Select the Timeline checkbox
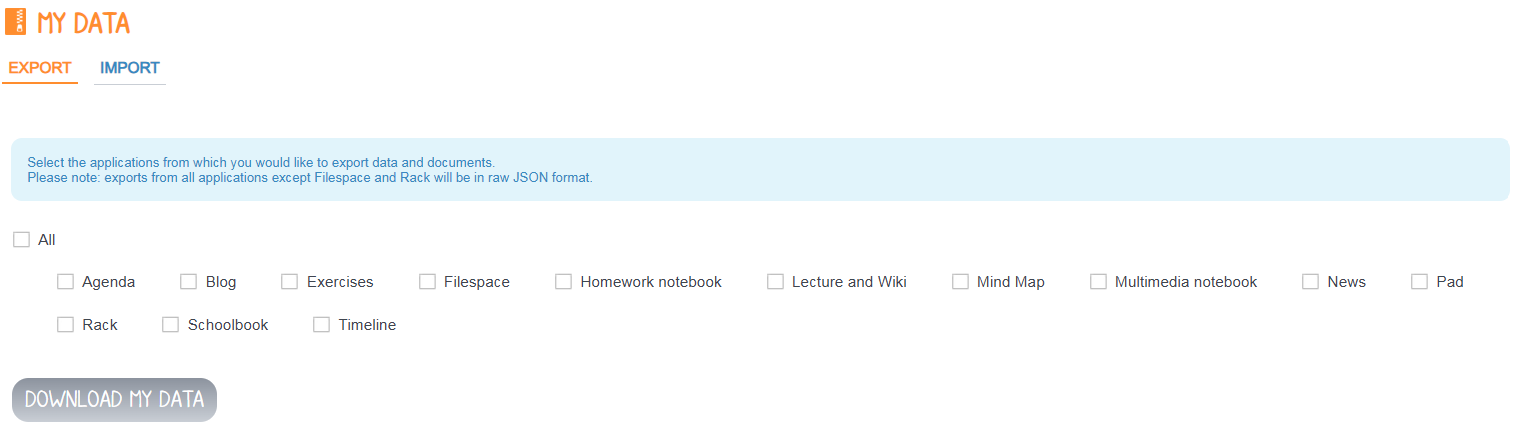Viewport: 1513px width, 424px height. pos(322,325)
